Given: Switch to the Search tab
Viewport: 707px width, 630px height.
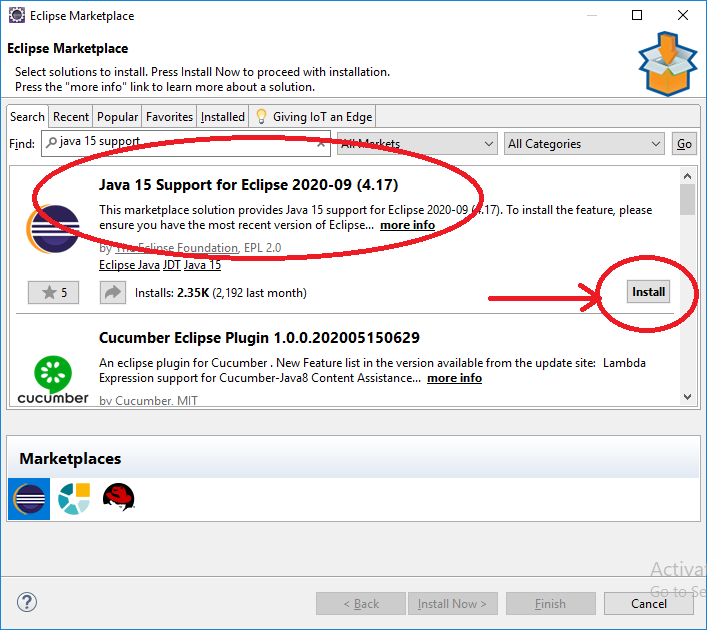Looking at the screenshot, I should (27, 117).
